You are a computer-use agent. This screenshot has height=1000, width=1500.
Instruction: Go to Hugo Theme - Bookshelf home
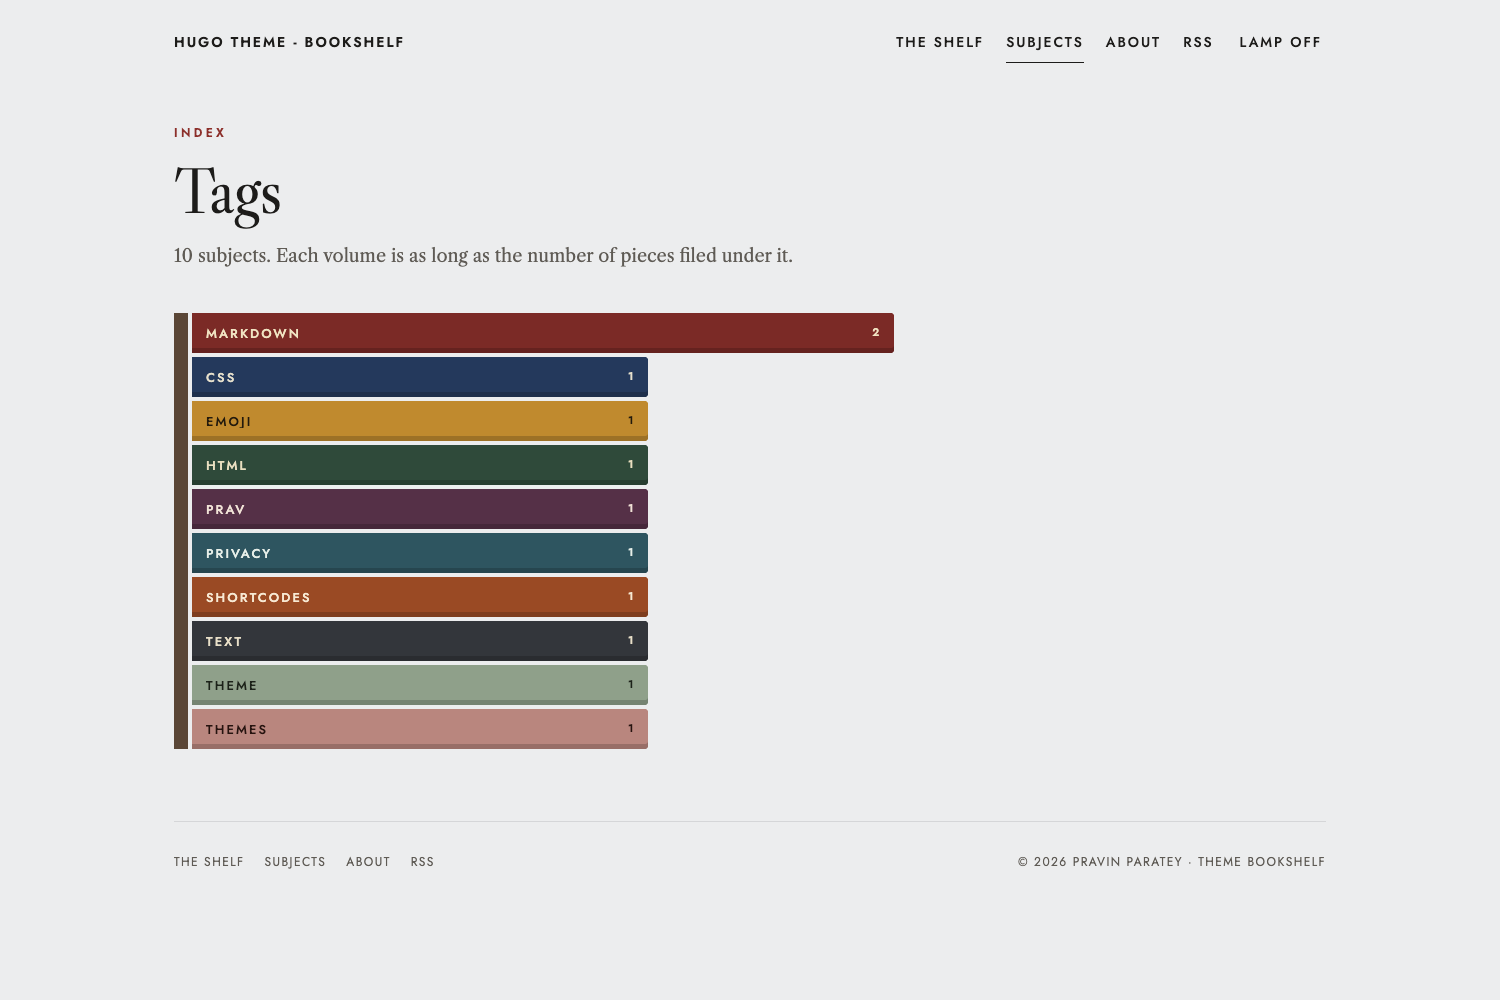[289, 42]
